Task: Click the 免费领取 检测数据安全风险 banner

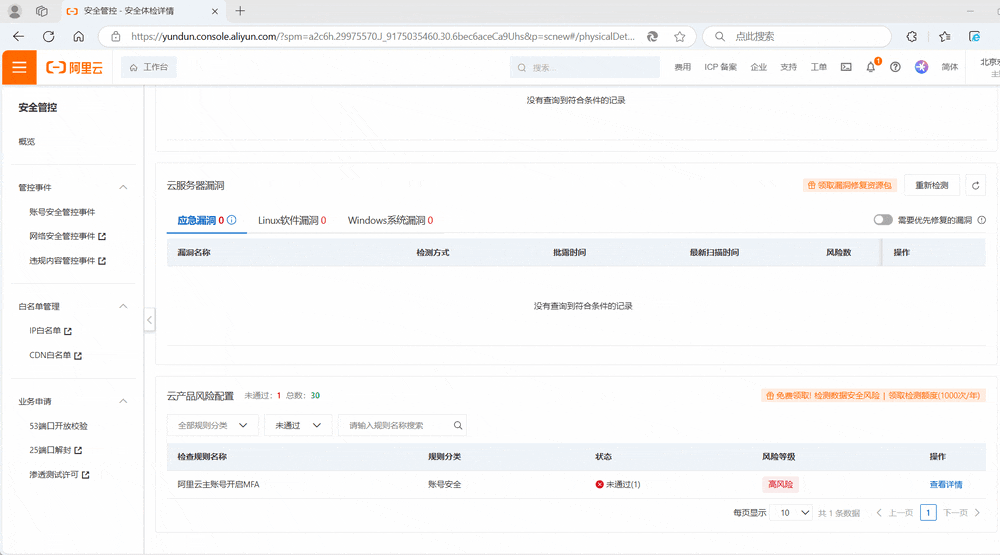Action: tap(873, 396)
